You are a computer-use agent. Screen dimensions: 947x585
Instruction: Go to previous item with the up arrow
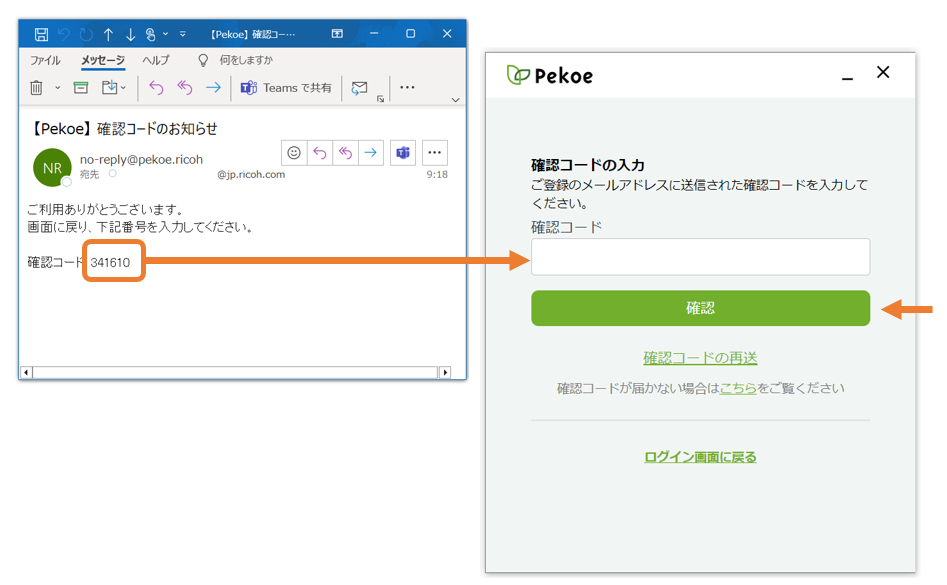[108, 34]
